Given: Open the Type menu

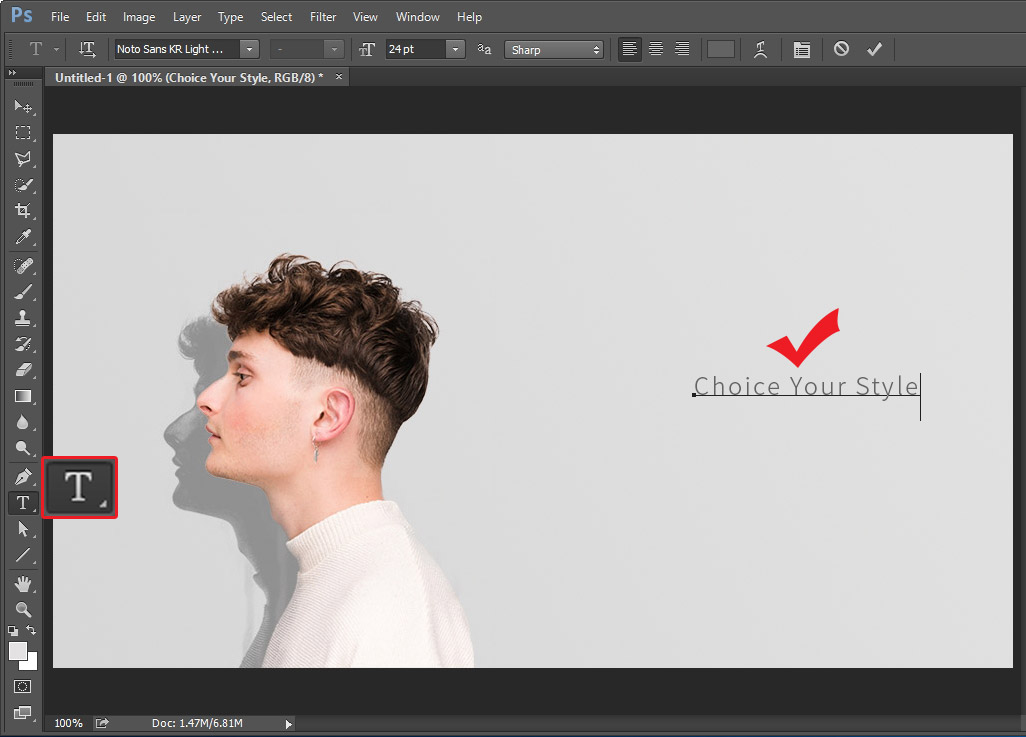Looking at the screenshot, I should (230, 17).
